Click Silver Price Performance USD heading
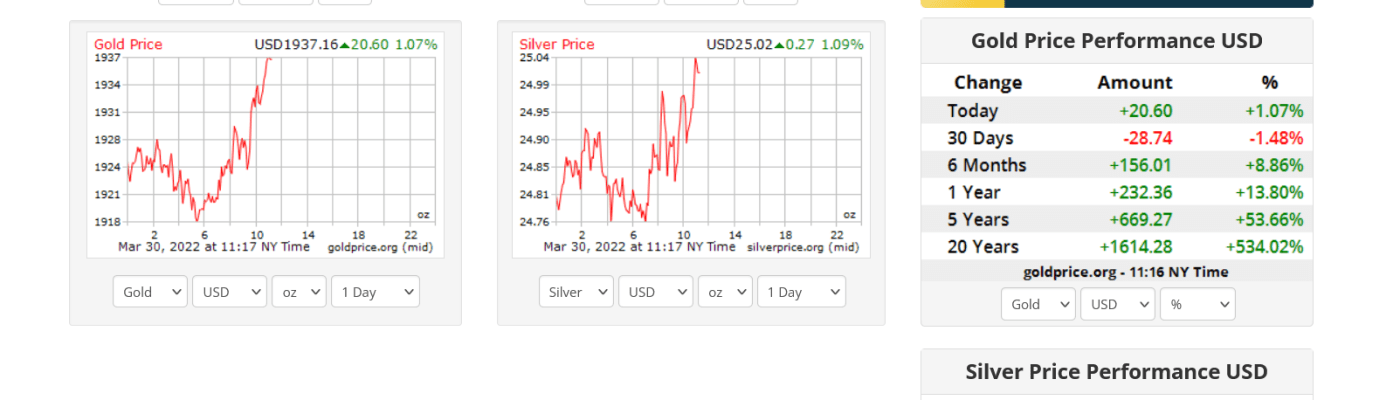The width and height of the screenshot is (1400, 400). coord(1116,372)
